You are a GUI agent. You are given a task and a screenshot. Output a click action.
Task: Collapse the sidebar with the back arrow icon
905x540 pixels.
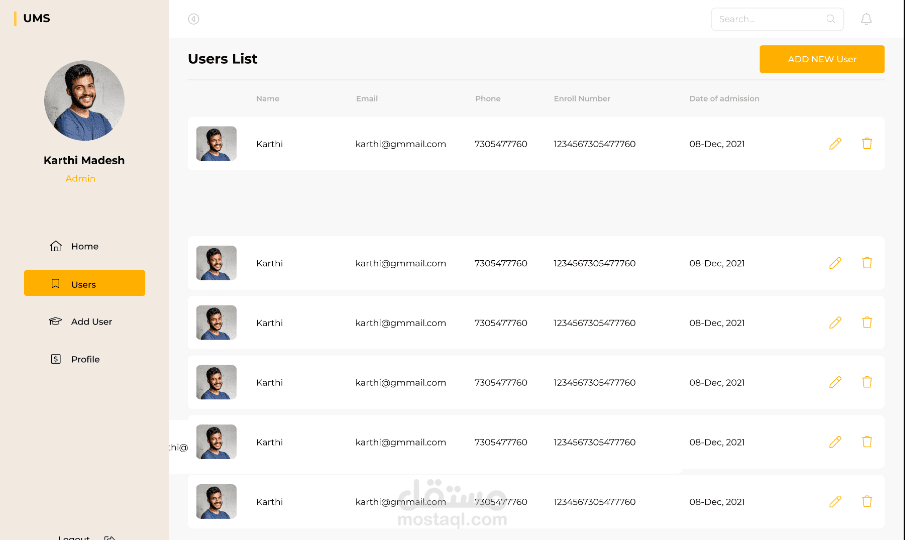point(193,19)
